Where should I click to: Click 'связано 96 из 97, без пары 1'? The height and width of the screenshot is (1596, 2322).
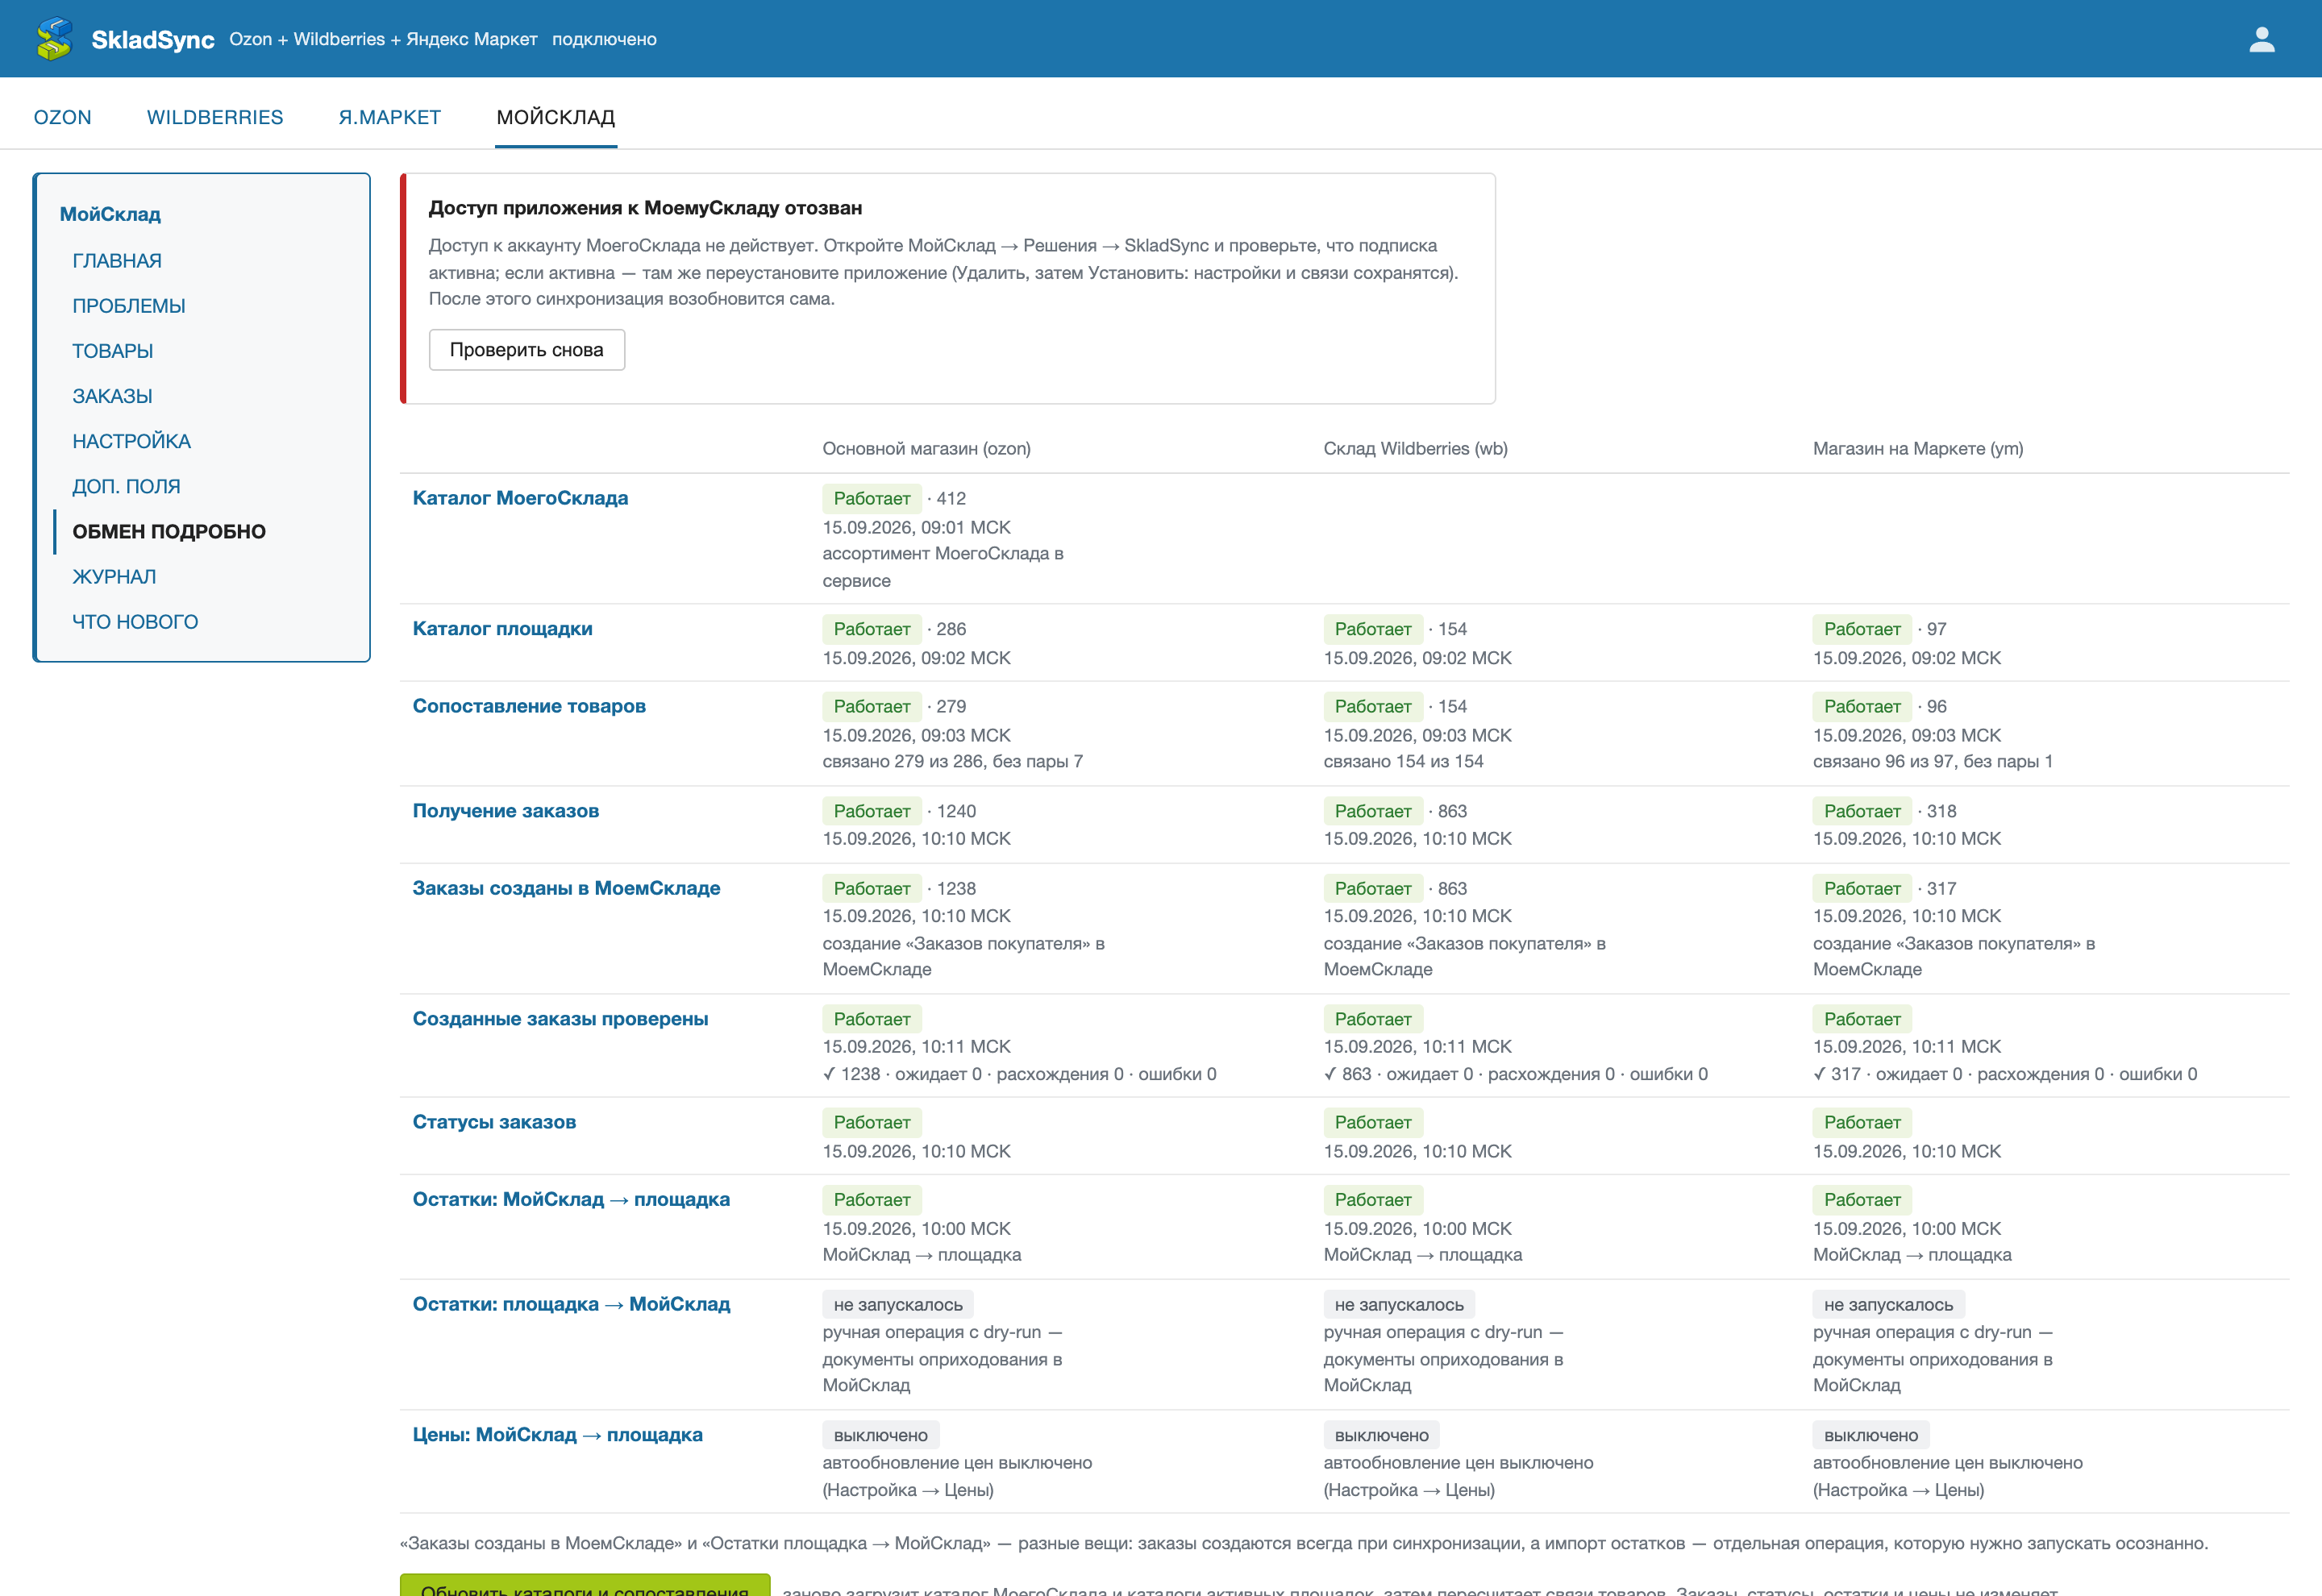pyautogui.click(x=1932, y=761)
